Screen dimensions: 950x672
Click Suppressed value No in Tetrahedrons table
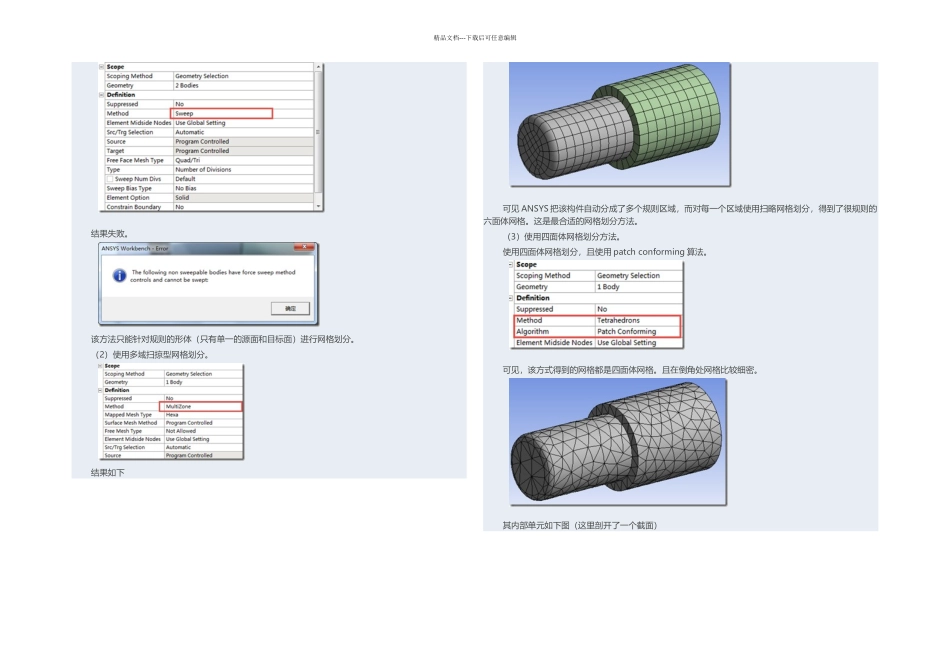click(x=602, y=309)
